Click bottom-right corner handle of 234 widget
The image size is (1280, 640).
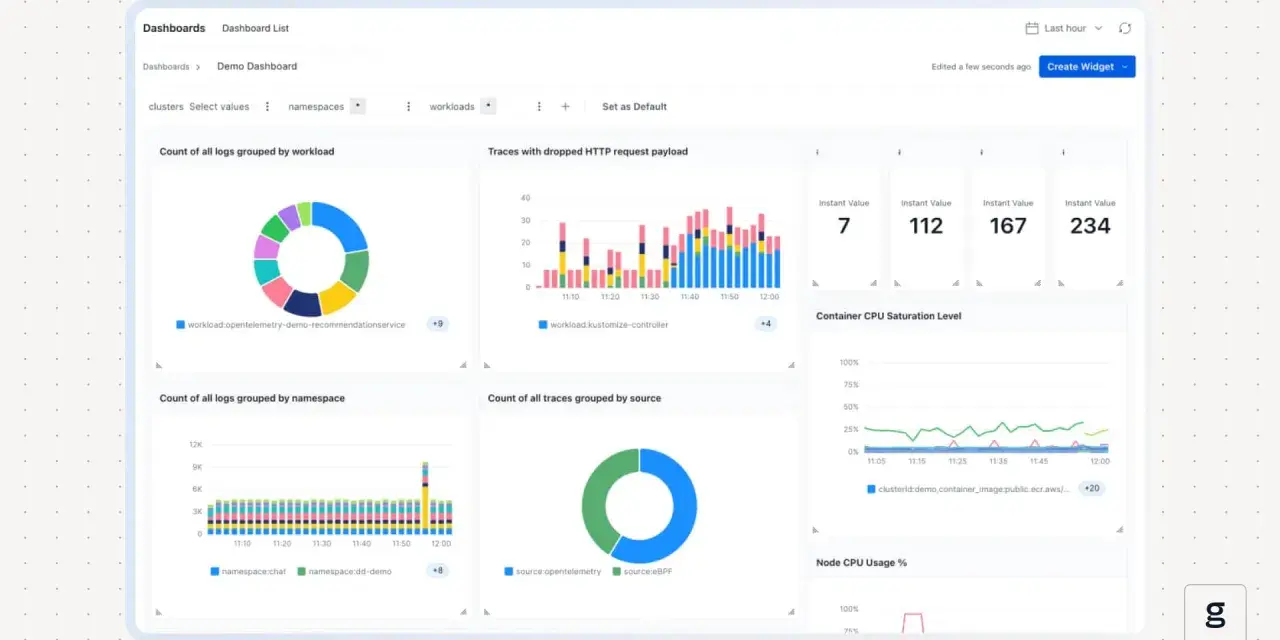coord(1120,283)
